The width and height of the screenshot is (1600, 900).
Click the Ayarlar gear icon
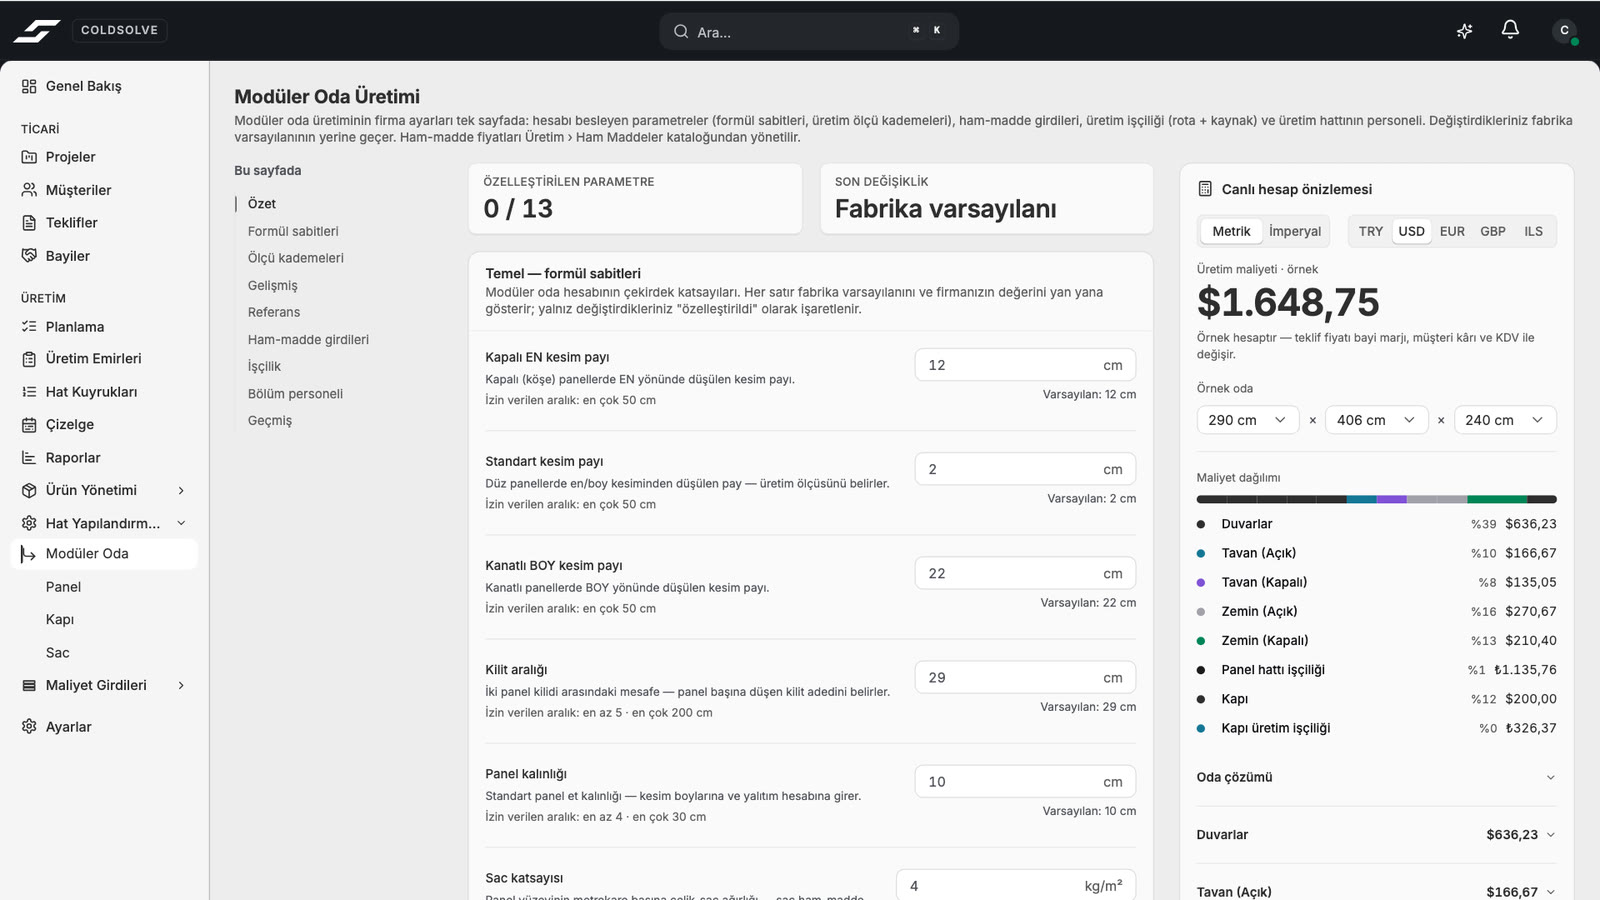coord(29,727)
